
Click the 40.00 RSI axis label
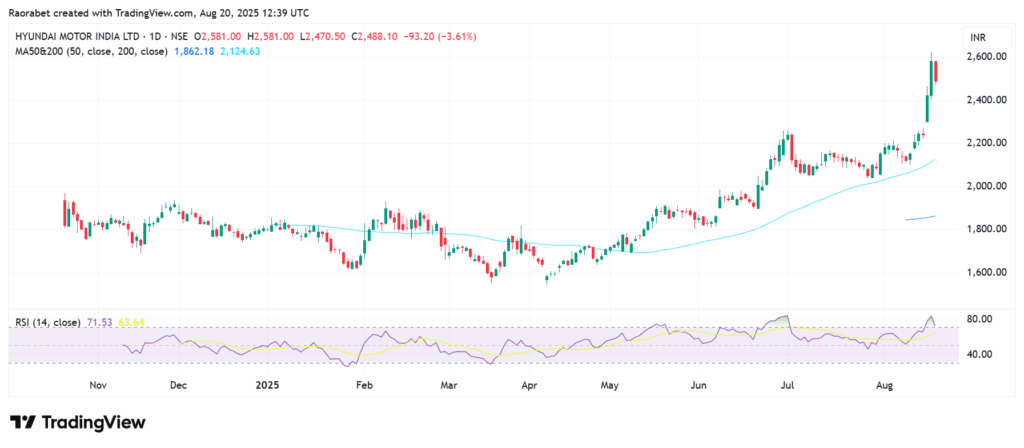980,355
